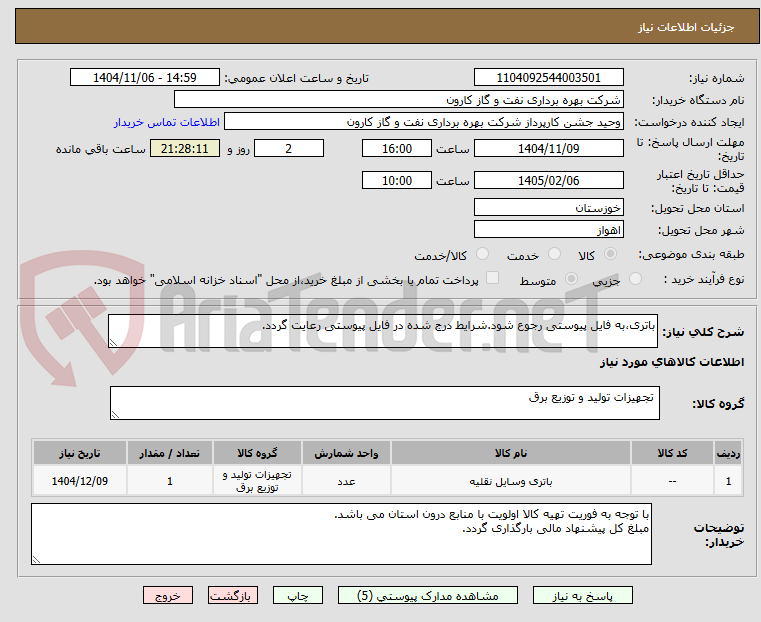761x622 pixels.
Task: Click the announcement date field 1404/11/06 - 14:59
Action: 145,78
